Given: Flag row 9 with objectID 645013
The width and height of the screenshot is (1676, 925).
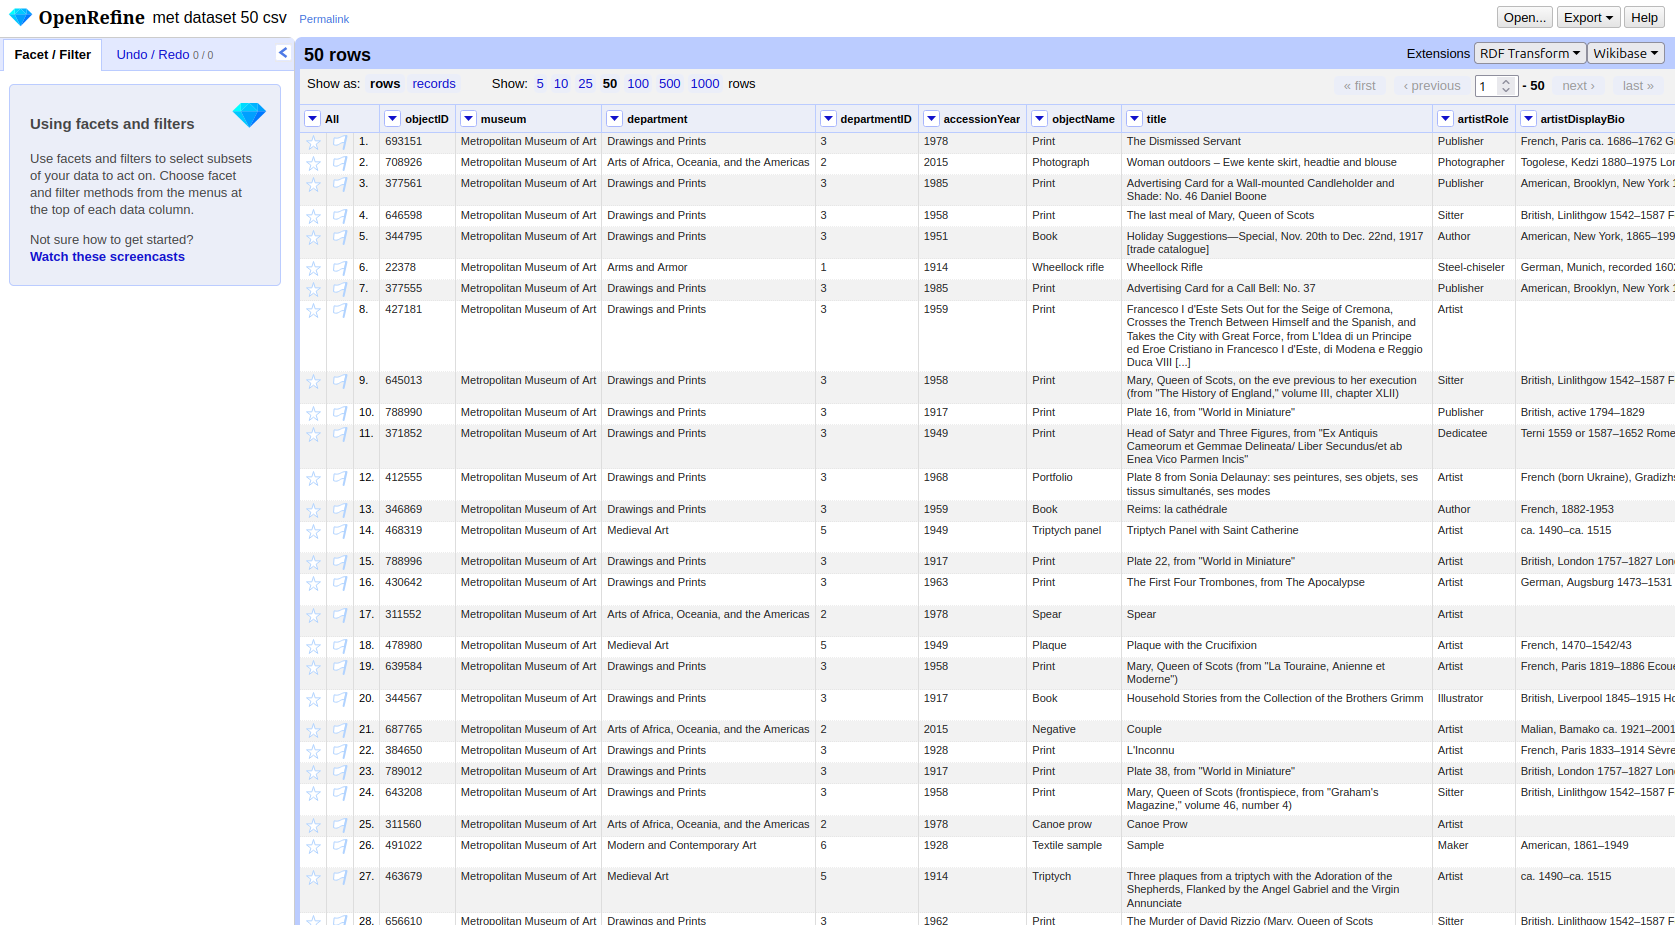Looking at the screenshot, I should [x=340, y=381].
